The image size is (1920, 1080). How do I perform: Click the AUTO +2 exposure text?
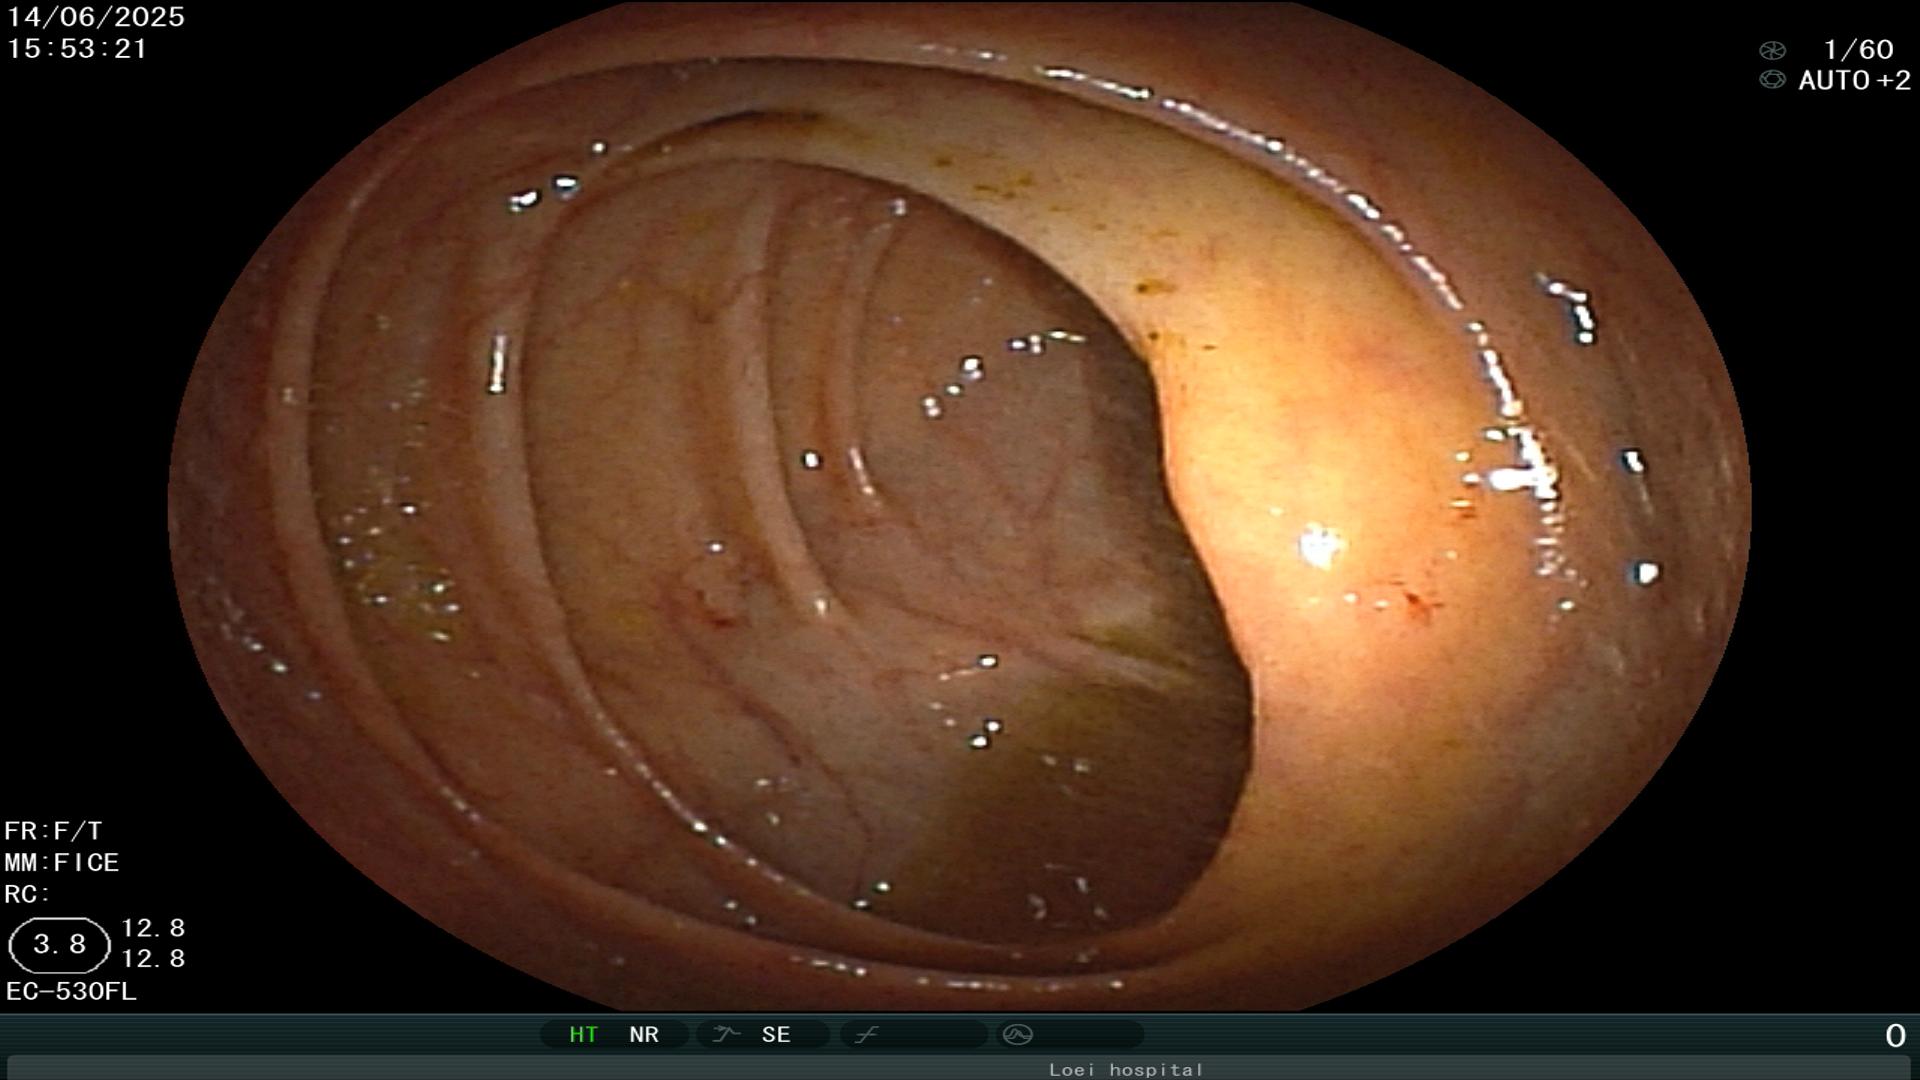point(1854,81)
